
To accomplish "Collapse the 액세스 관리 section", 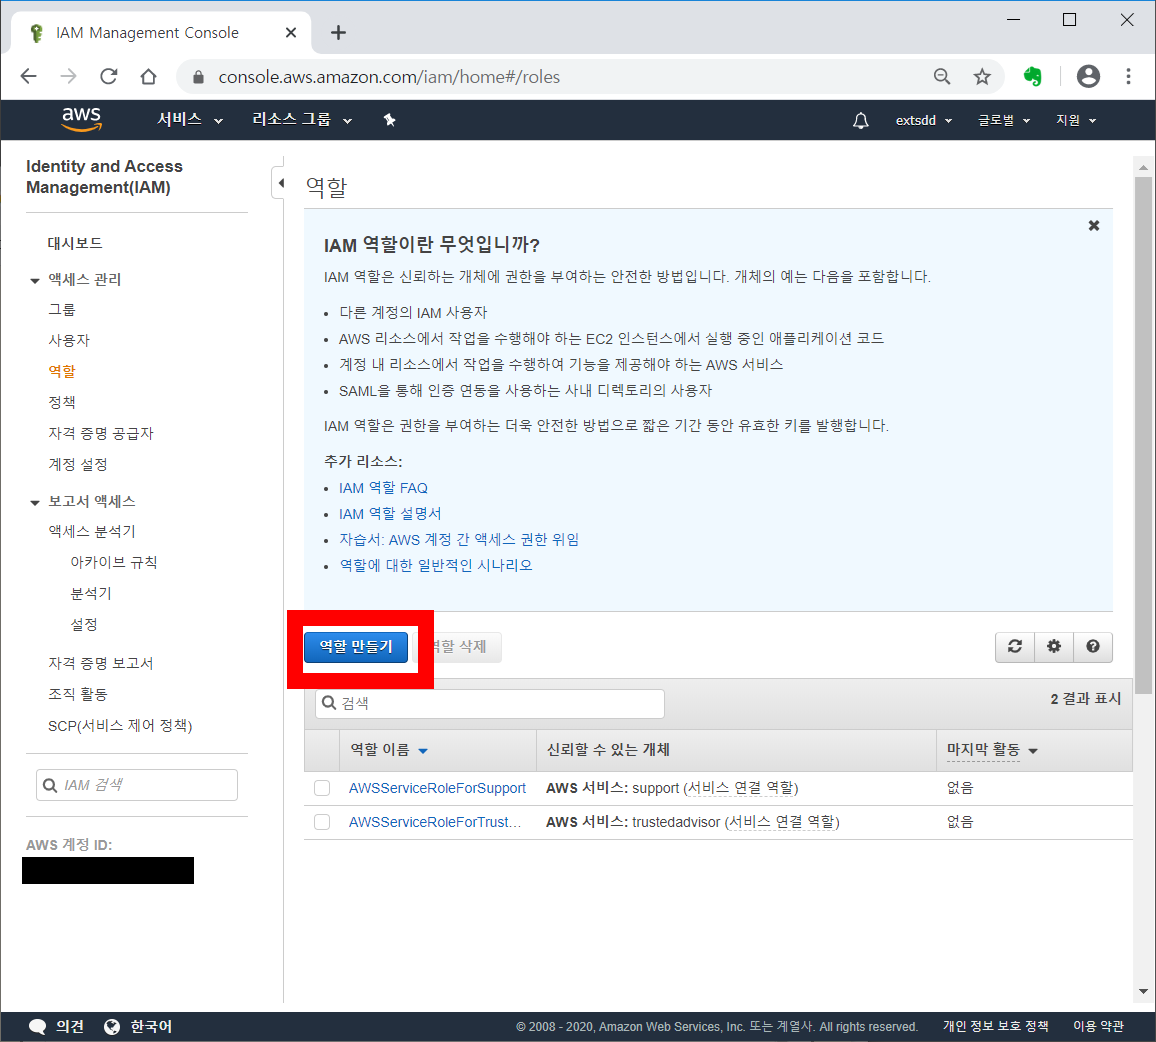I will tap(35, 280).
